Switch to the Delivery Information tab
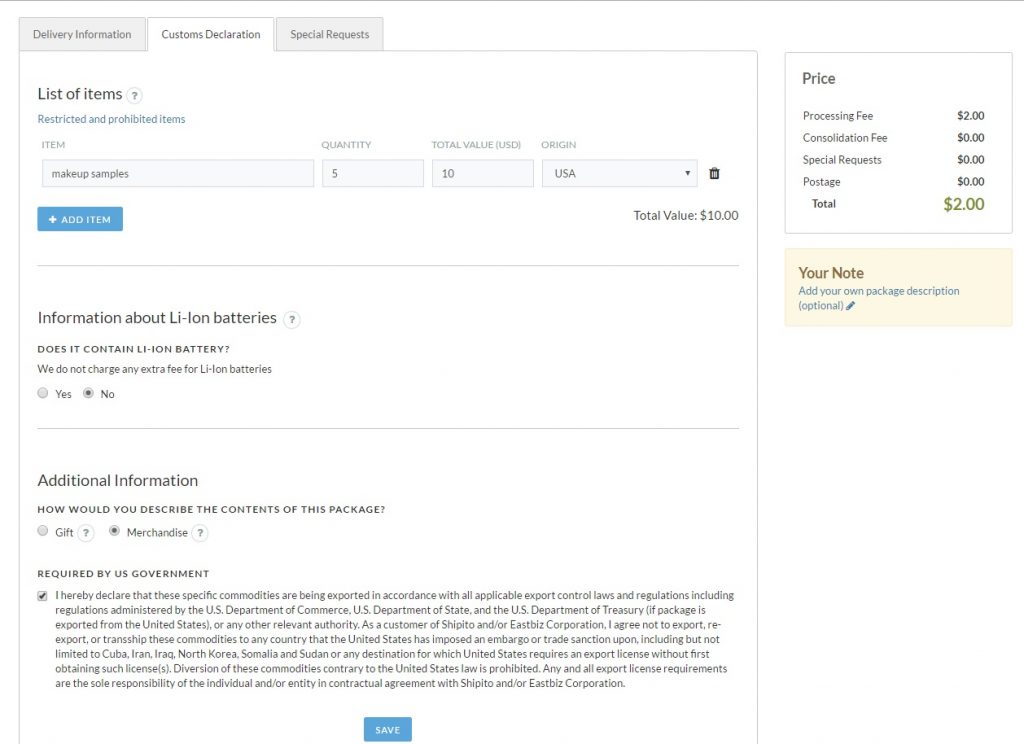This screenshot has width=1024, height=744. (x=82, y=34)
